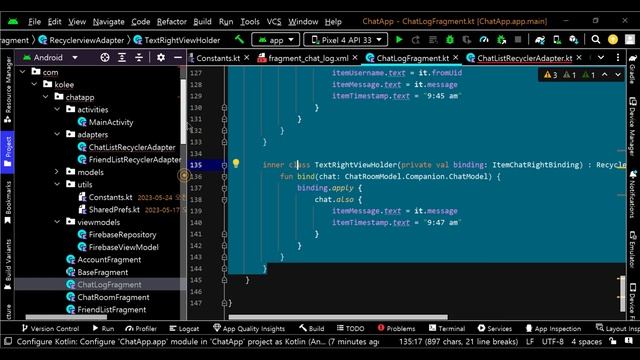The width and height of the screenshot is (640, 360).
Task: Open the app run configuration dropdown
Action: tap(276, 40)
